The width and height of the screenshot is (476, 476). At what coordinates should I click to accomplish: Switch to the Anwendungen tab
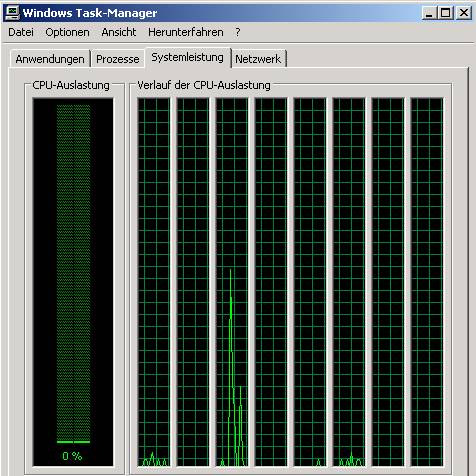(x=50, y=59)
